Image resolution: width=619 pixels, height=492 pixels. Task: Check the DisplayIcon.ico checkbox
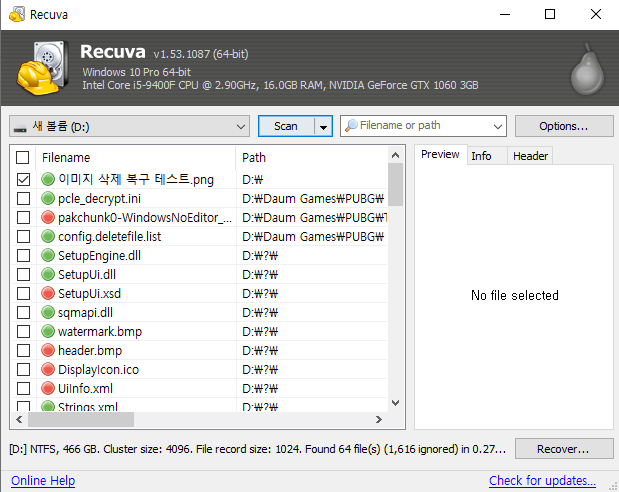pyautogui.click(x=23, y=369)
